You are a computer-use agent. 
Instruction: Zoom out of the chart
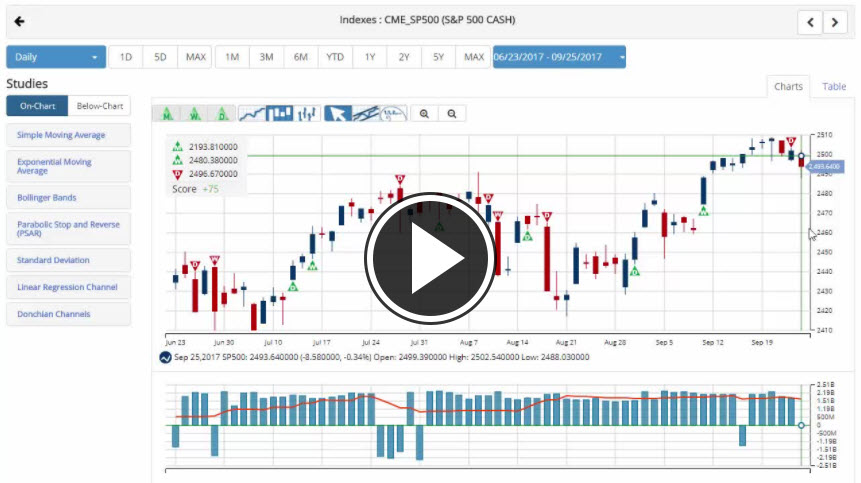pyautogui.click(x=452, y=114)
